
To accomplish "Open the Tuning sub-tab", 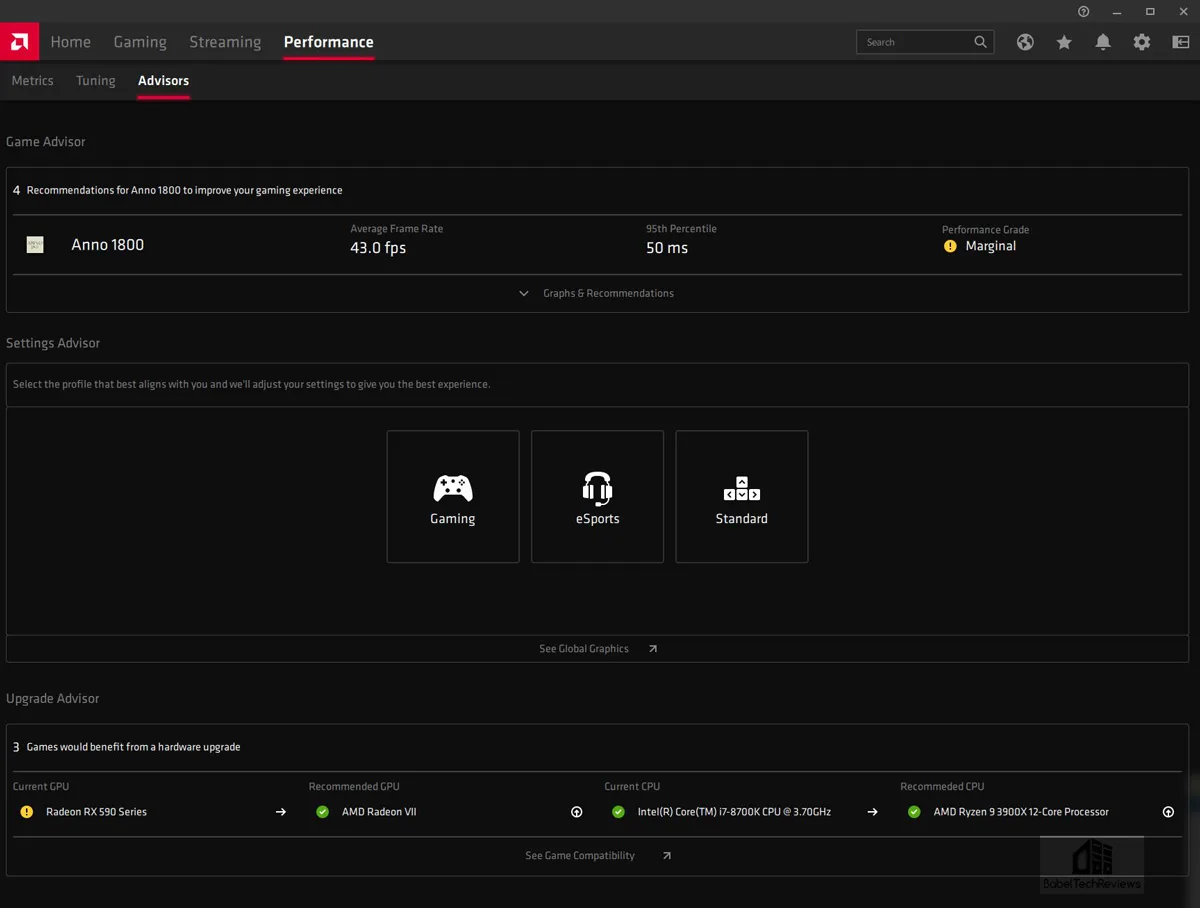I will pos(96,81).
